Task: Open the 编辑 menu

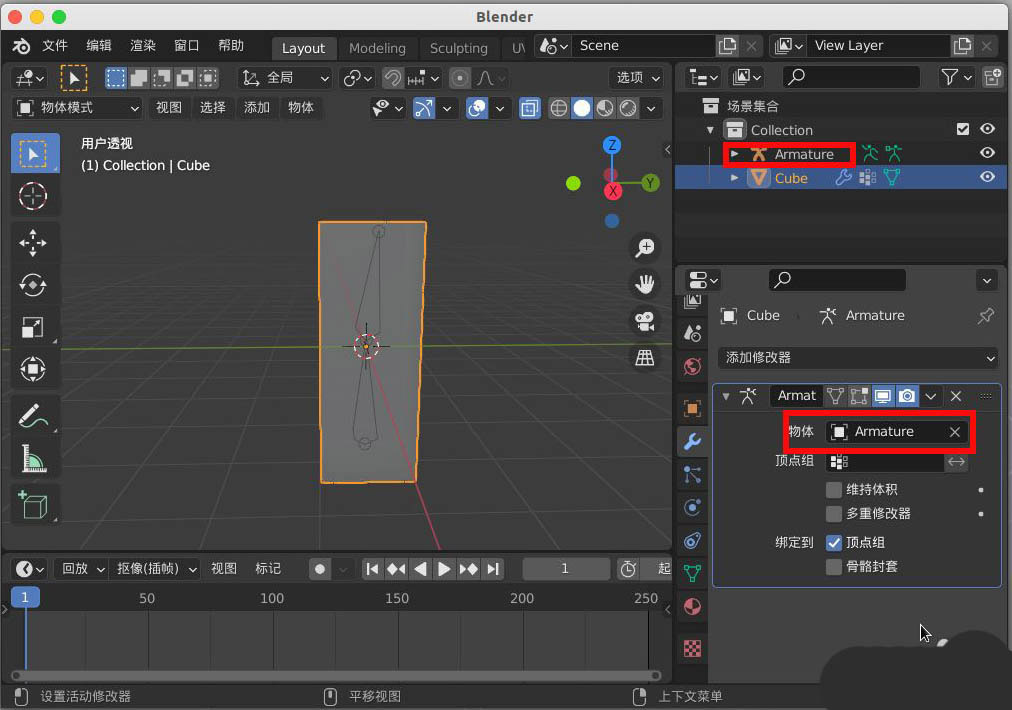Action: [99, 46]
